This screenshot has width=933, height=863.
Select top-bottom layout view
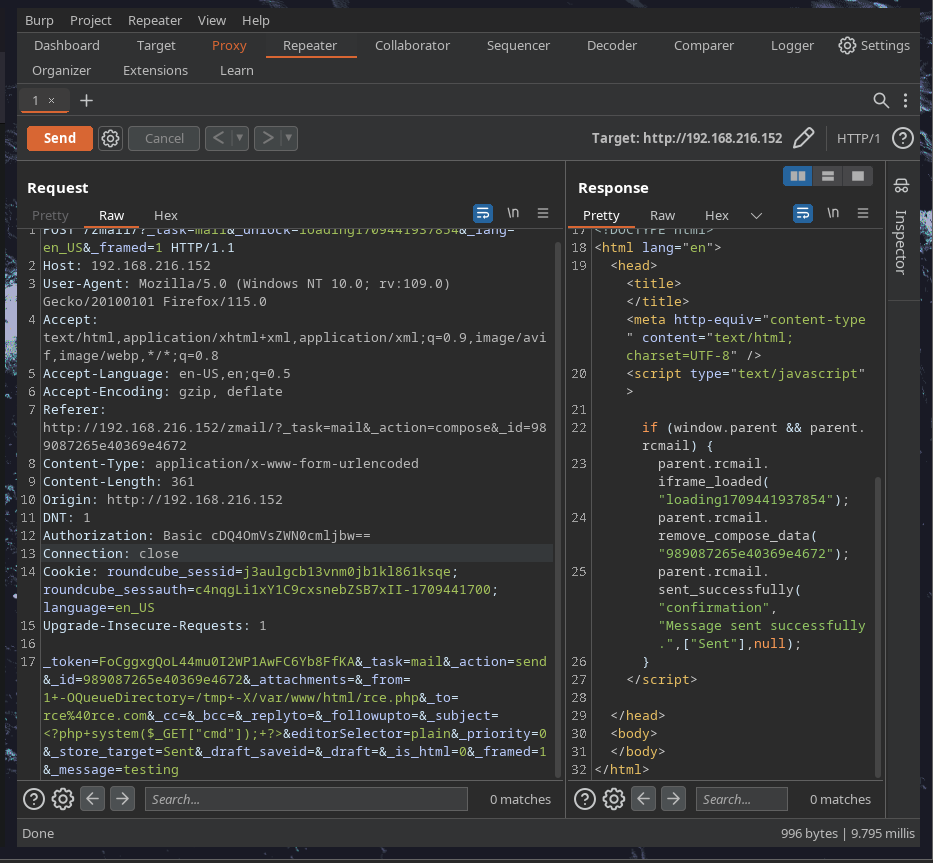(x=828, y=176)
